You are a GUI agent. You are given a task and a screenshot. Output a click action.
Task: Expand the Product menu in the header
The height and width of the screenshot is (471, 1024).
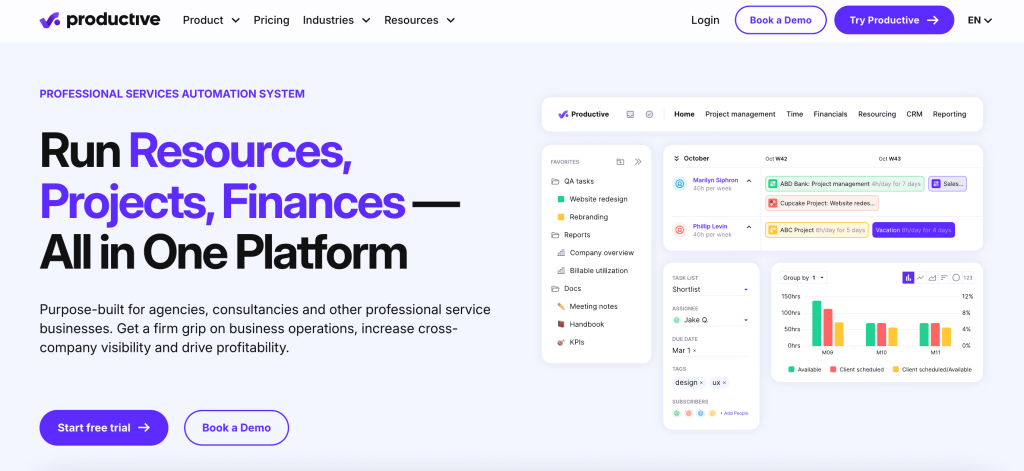212,20
